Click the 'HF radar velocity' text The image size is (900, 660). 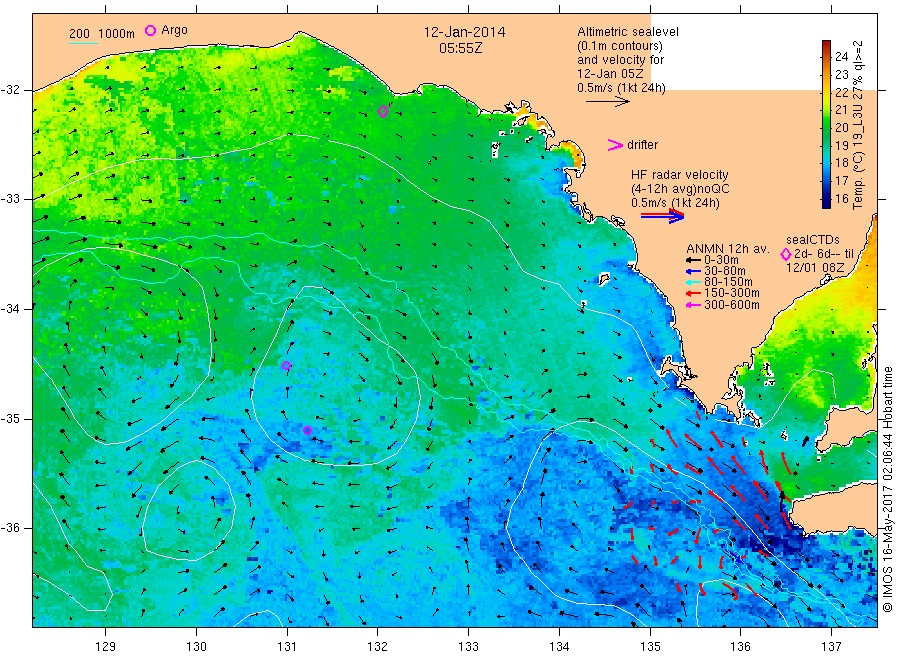pos(680,174)
